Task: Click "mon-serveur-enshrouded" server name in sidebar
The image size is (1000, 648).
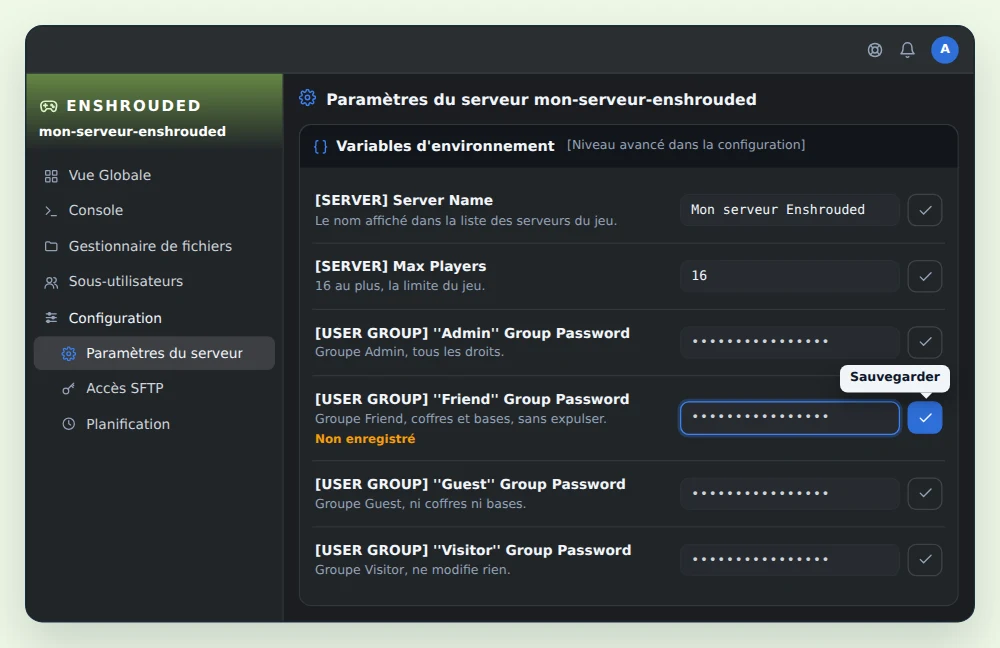Action: [x=133, y=131]
